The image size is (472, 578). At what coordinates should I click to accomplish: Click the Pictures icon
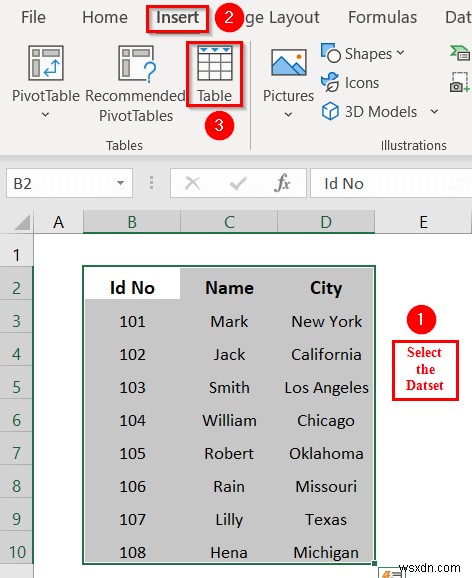coord(289,63)
